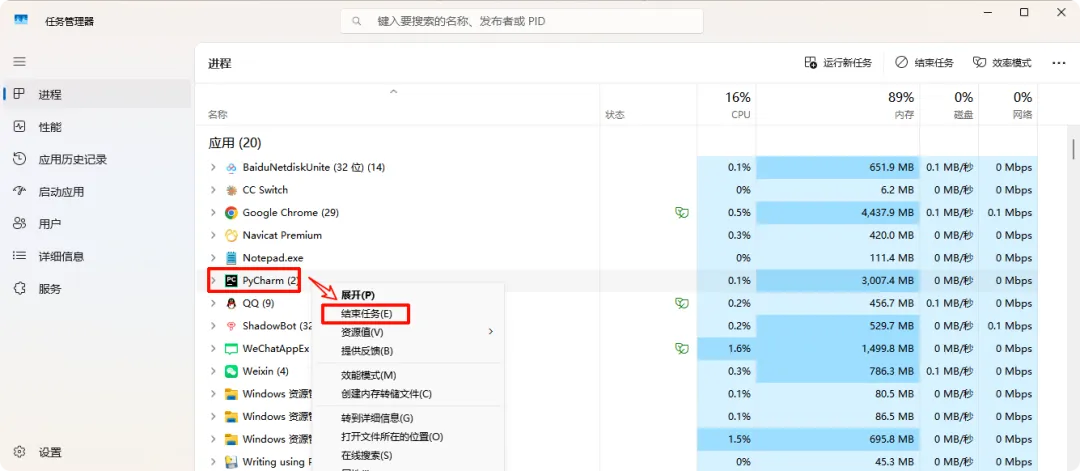The width and height of the screenshot is (1080, 471).
Task: Open 应用历史记录 app history page
Action: 96,159
